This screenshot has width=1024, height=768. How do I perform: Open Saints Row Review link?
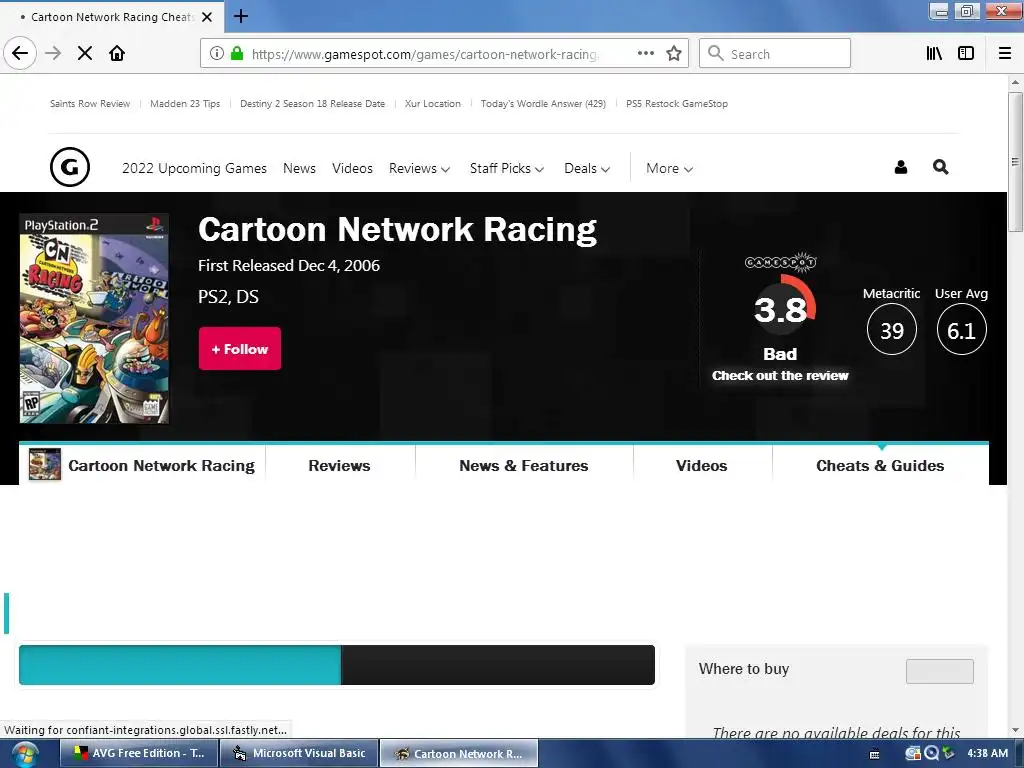tap(90, 103)
